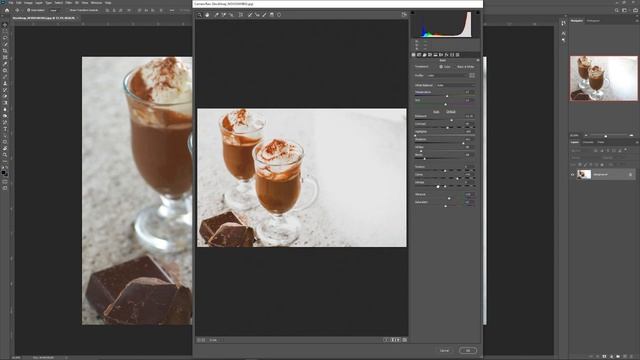Click the Home icon in Photoshop options bar

pyautogui.click(x=7, y=10)
